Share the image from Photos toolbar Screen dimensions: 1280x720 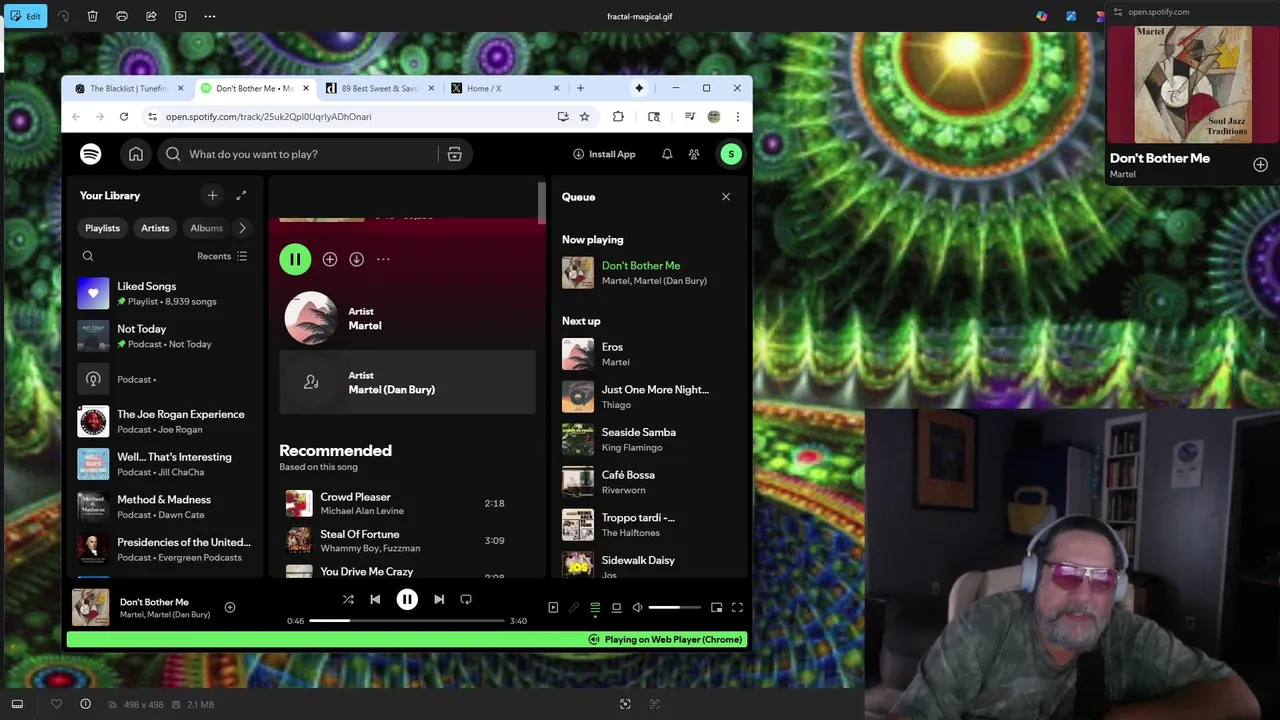click(x=151, y=16)
